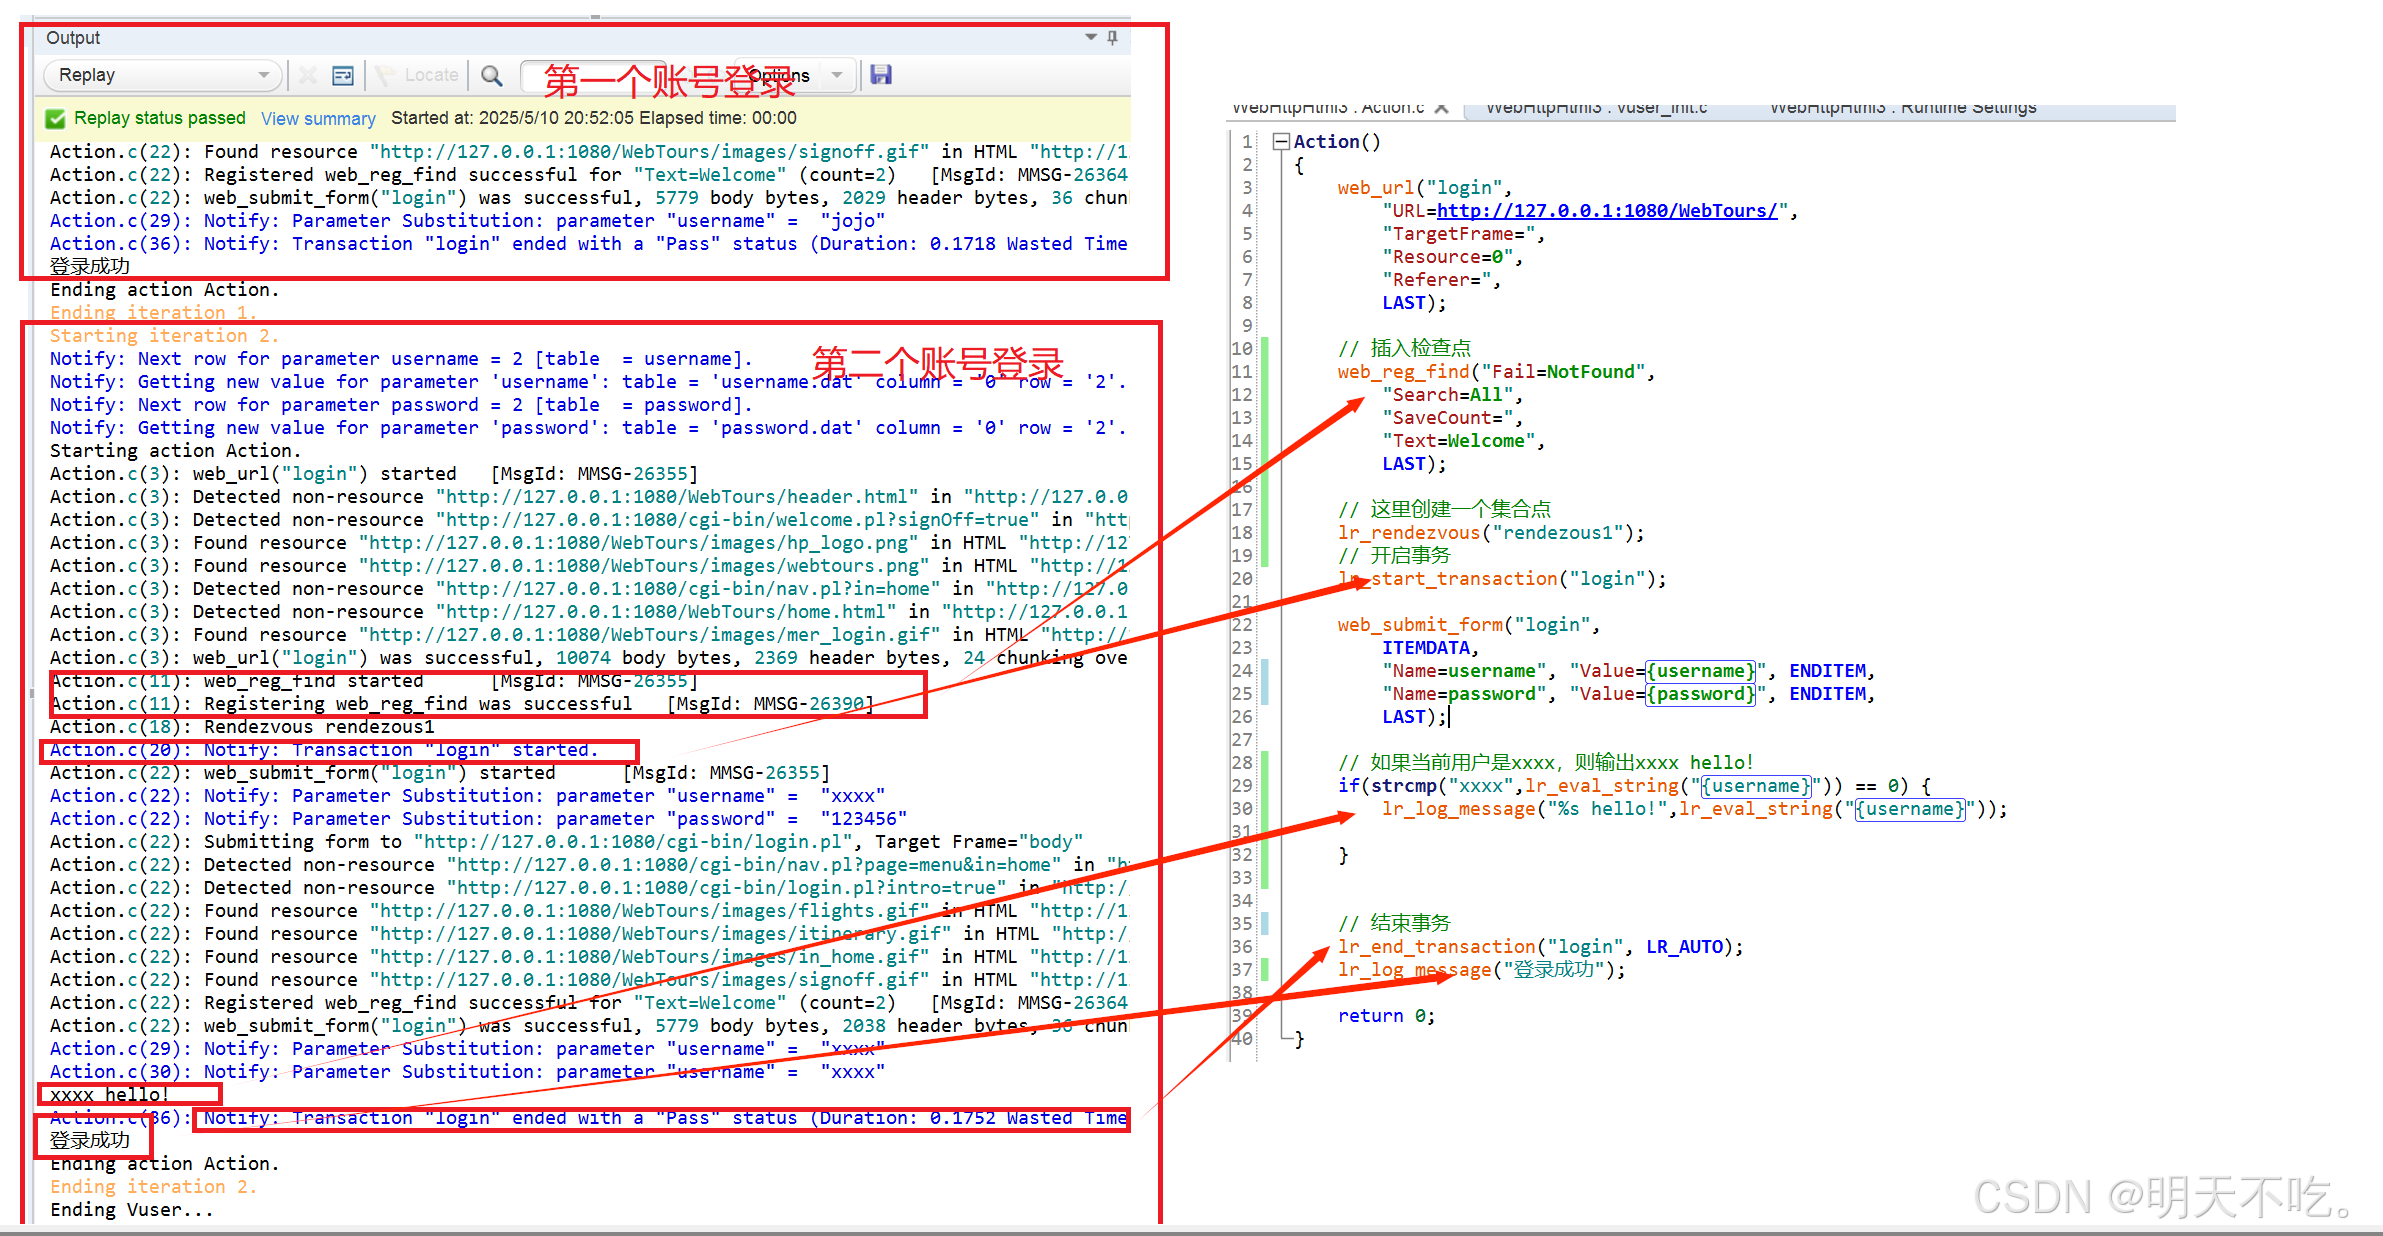Switch to the vuser_init.c tab
The width and height of the screenshot is (2383, 1236).
[x=1596, y=108]
